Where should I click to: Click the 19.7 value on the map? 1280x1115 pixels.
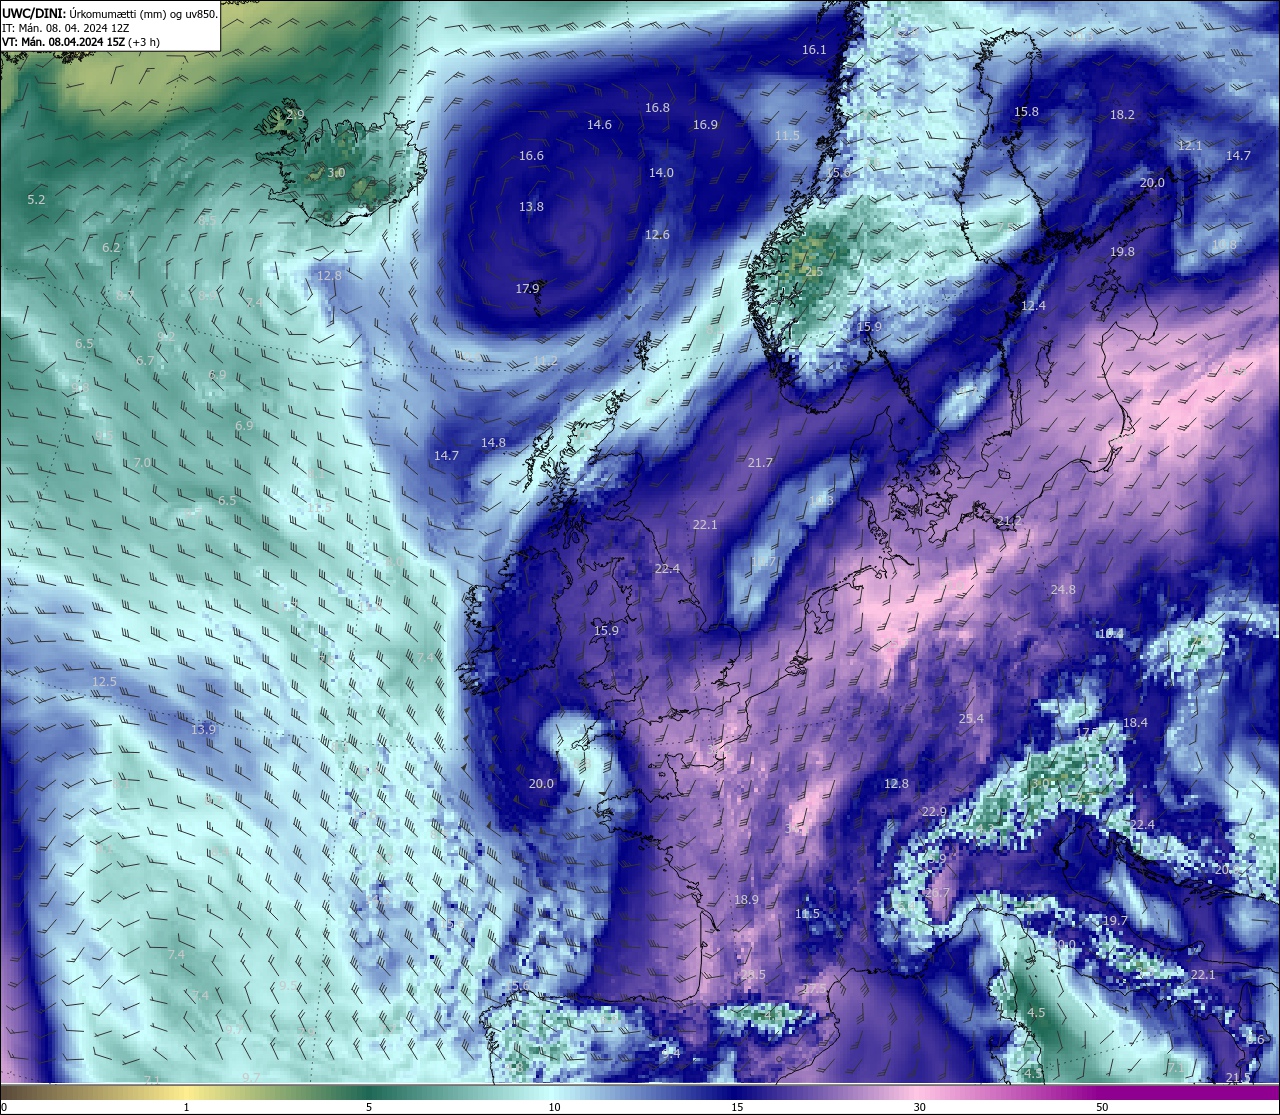[1115, 921]
